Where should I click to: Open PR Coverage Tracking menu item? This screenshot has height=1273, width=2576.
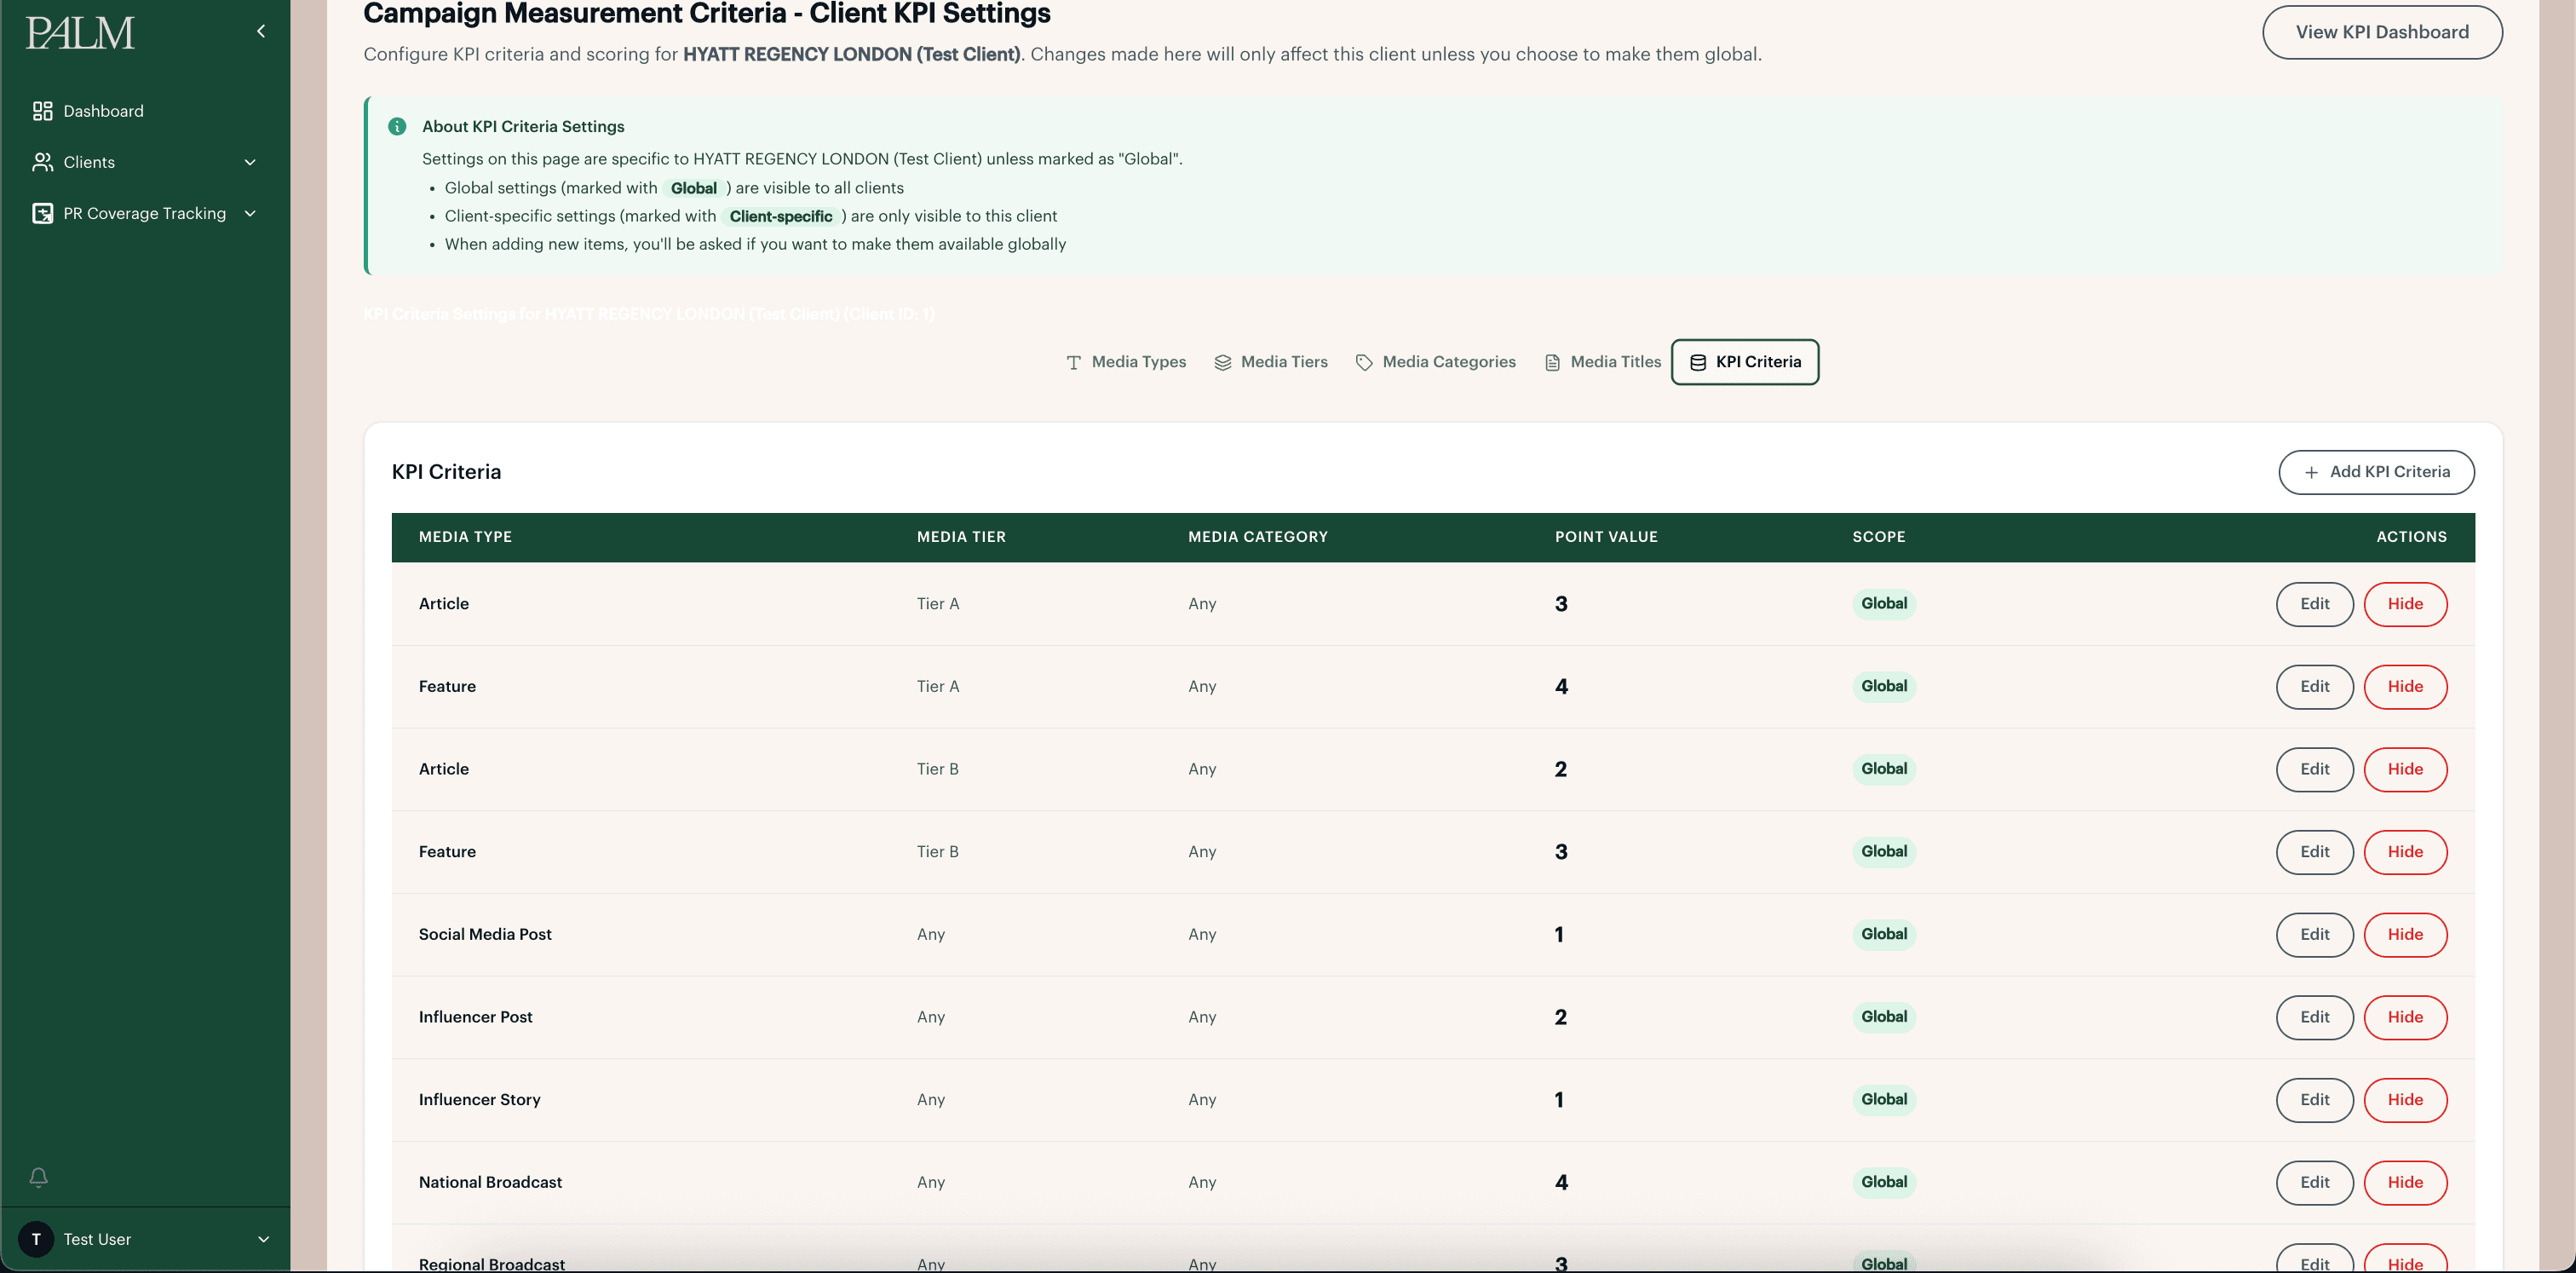point(145,213)
